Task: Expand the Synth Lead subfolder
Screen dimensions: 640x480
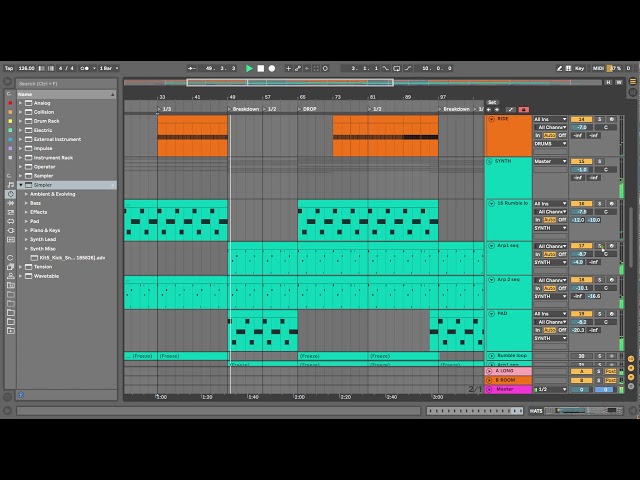Action: [x=26, y=240]
